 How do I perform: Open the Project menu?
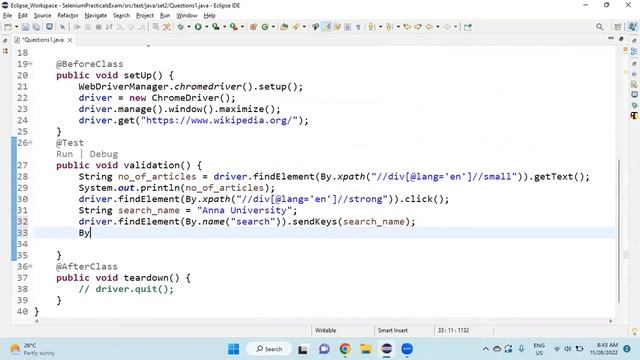(145, 16)
